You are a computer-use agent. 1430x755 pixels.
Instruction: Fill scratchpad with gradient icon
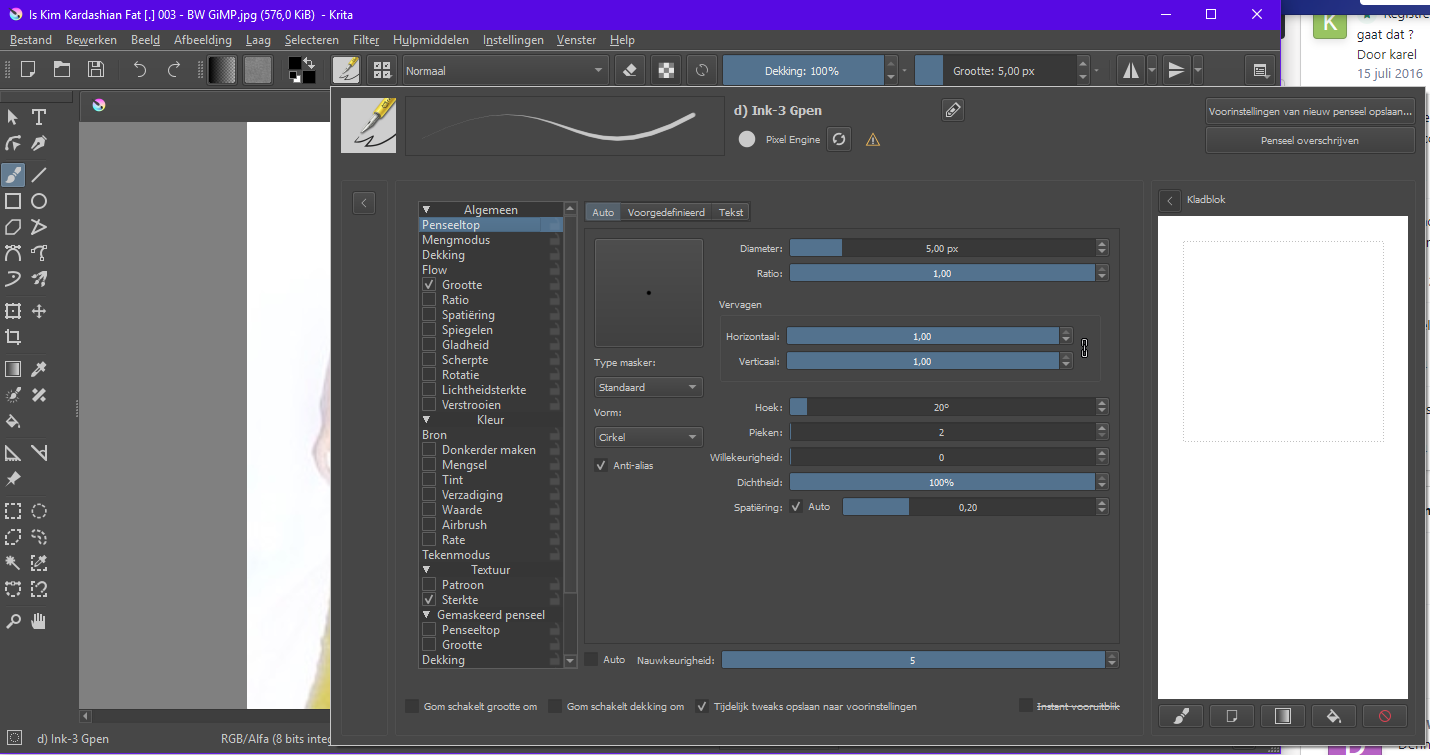tap(1283, 716)
